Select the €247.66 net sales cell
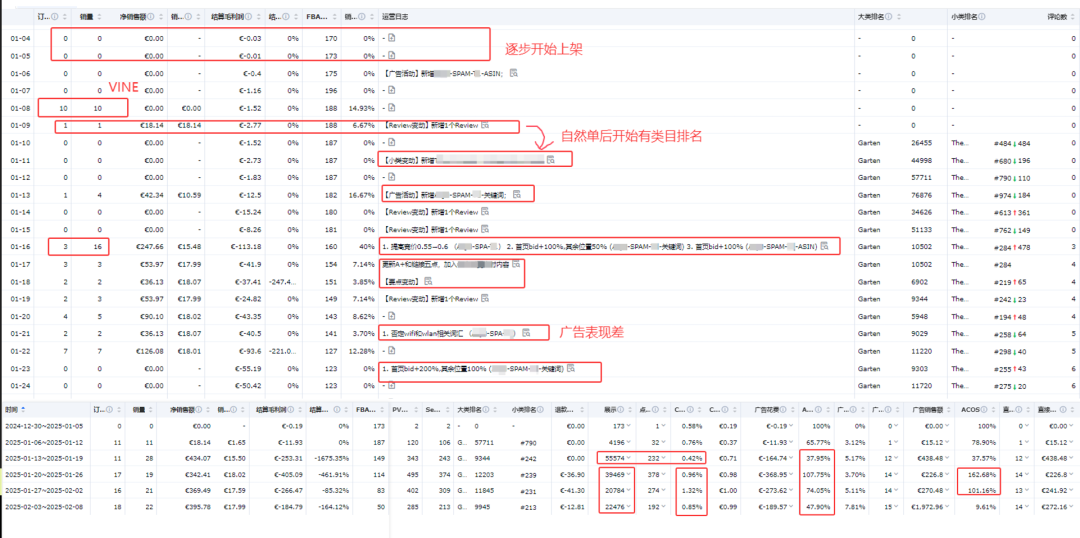Image resolution: width=1080 pixels, height=538 pixels. point(149,246)
